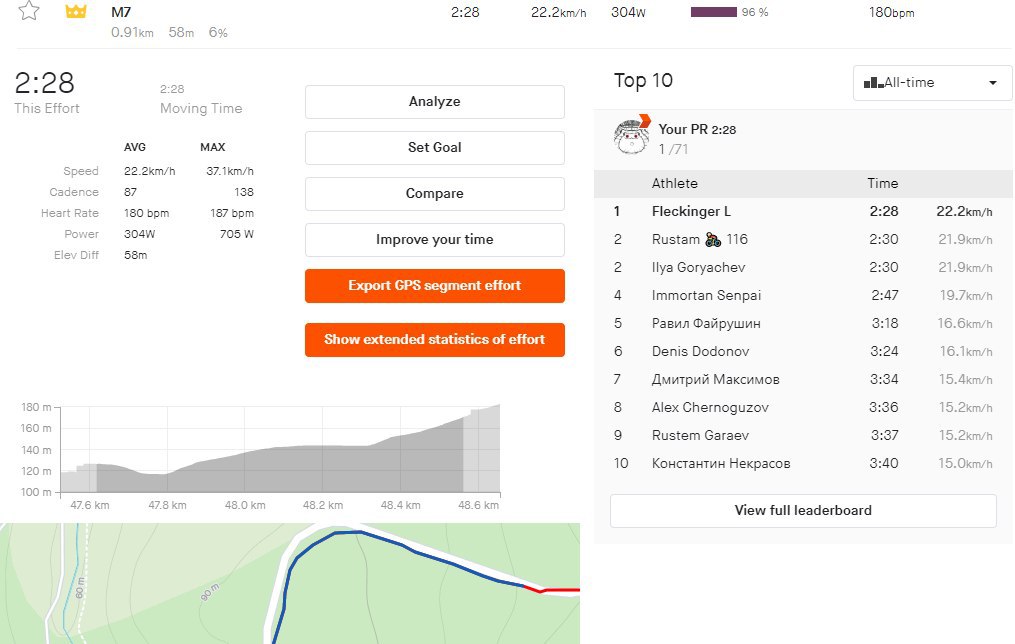This screenshot has height=644, width=1015.
Task: Open the M7 segment title
Action: click(121, 12)
